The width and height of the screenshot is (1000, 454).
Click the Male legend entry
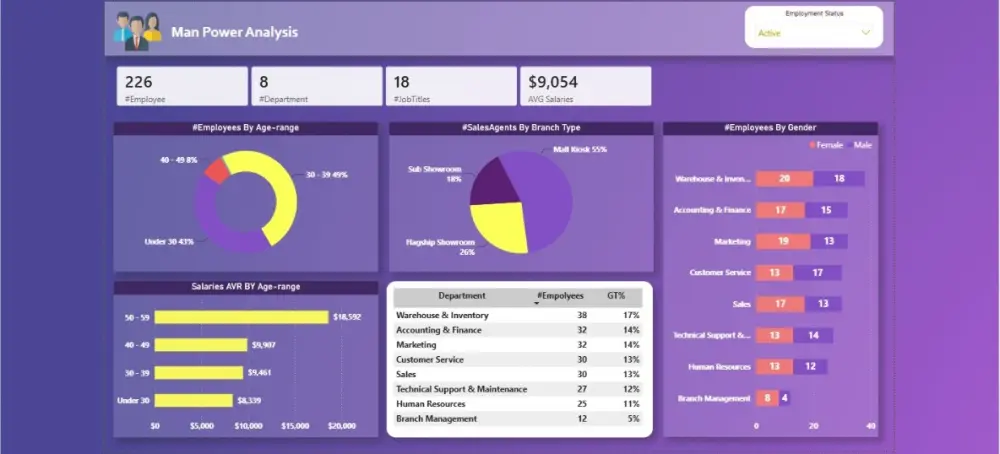[x=862, y=145]
